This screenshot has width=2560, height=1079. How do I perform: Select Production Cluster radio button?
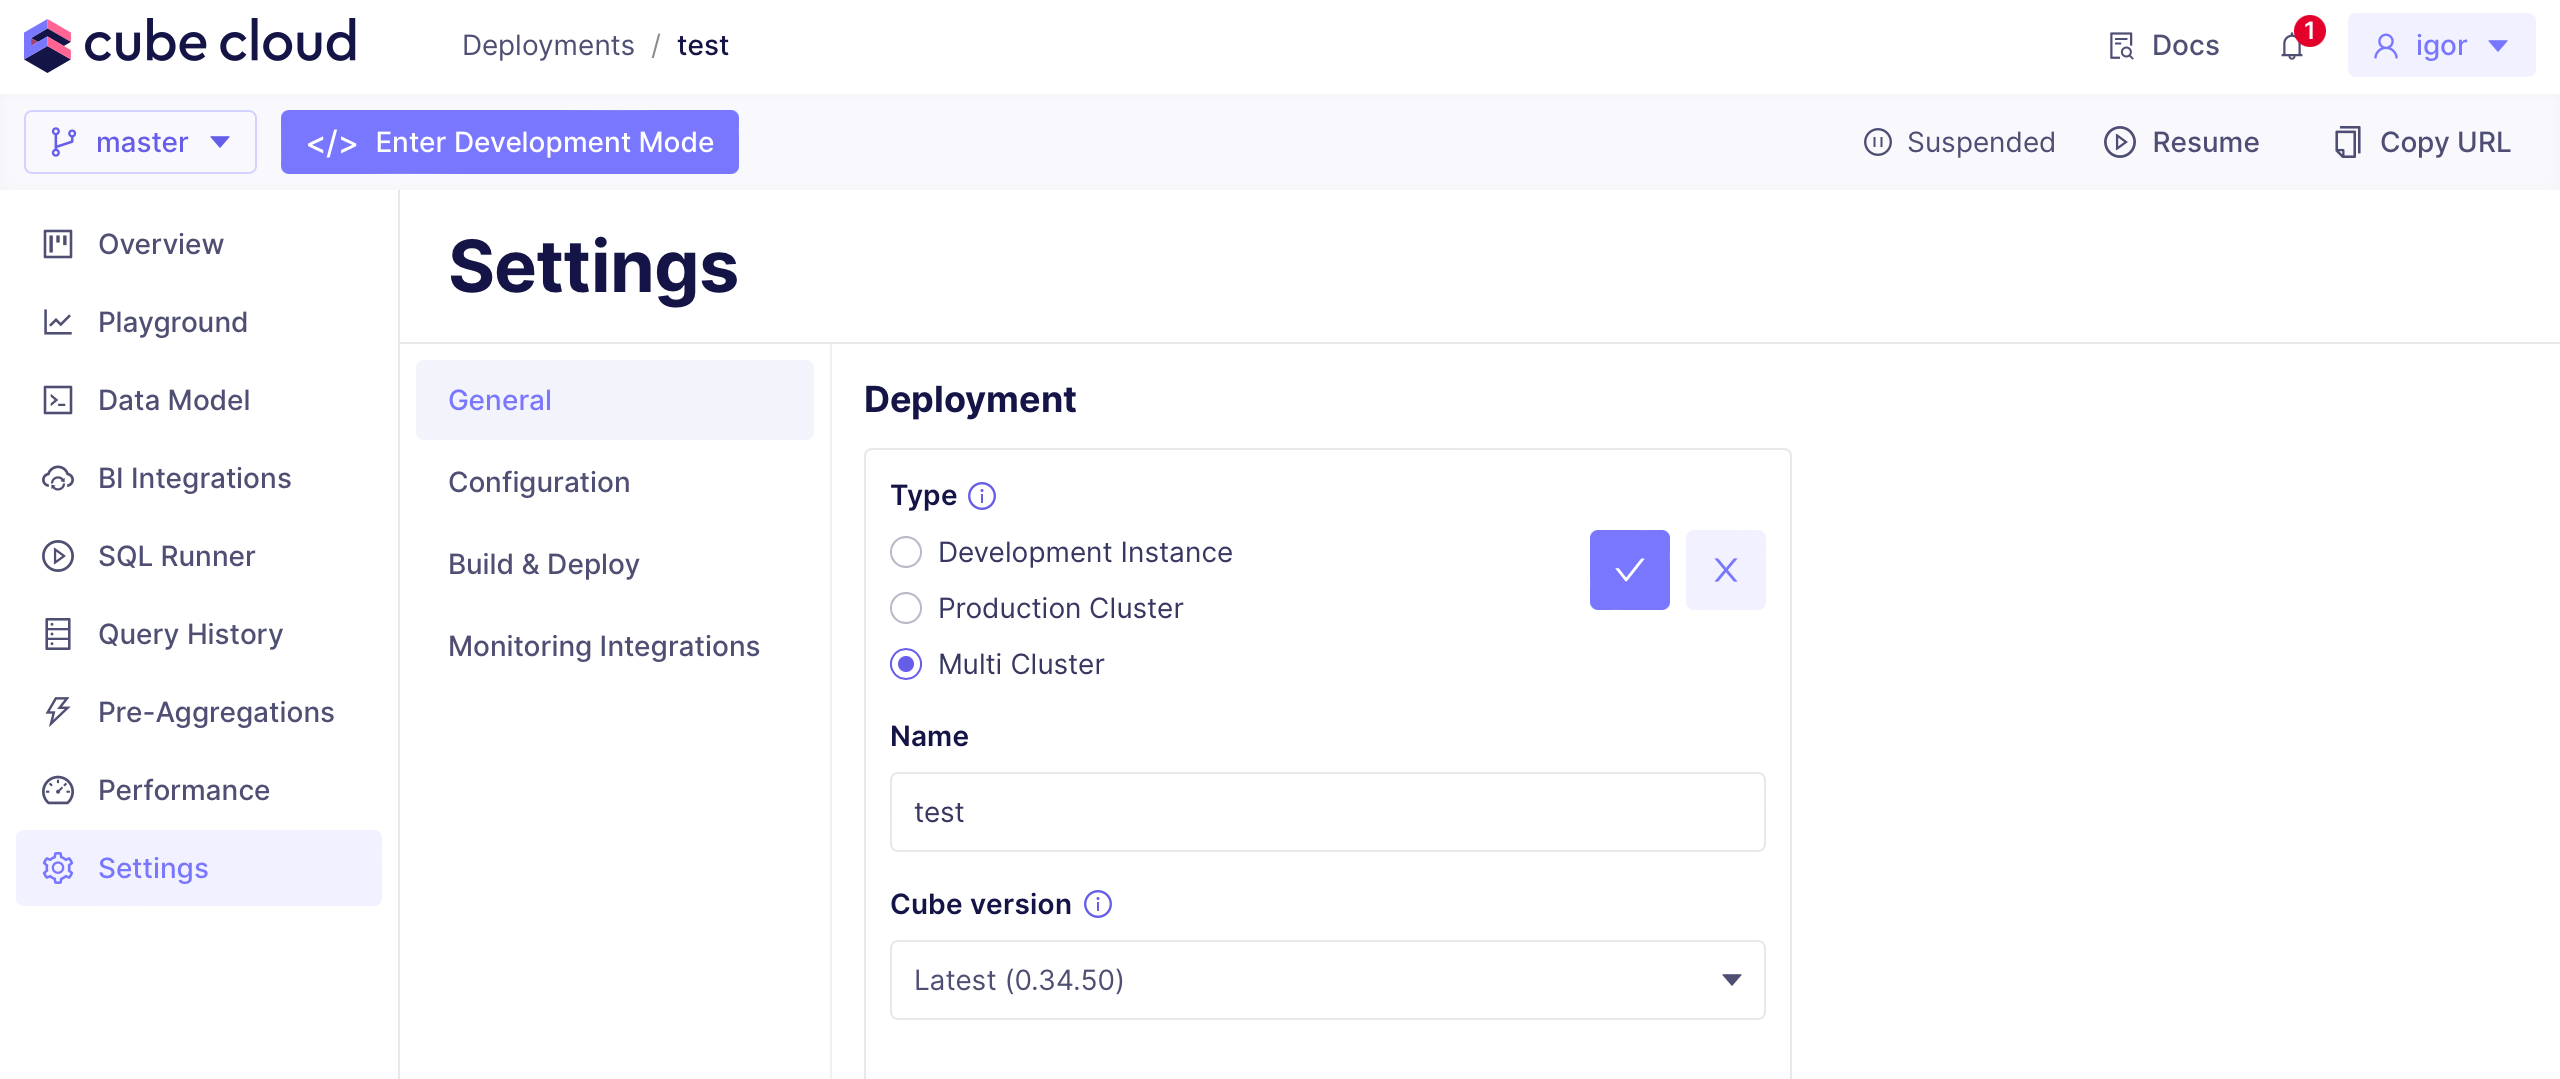906,608
